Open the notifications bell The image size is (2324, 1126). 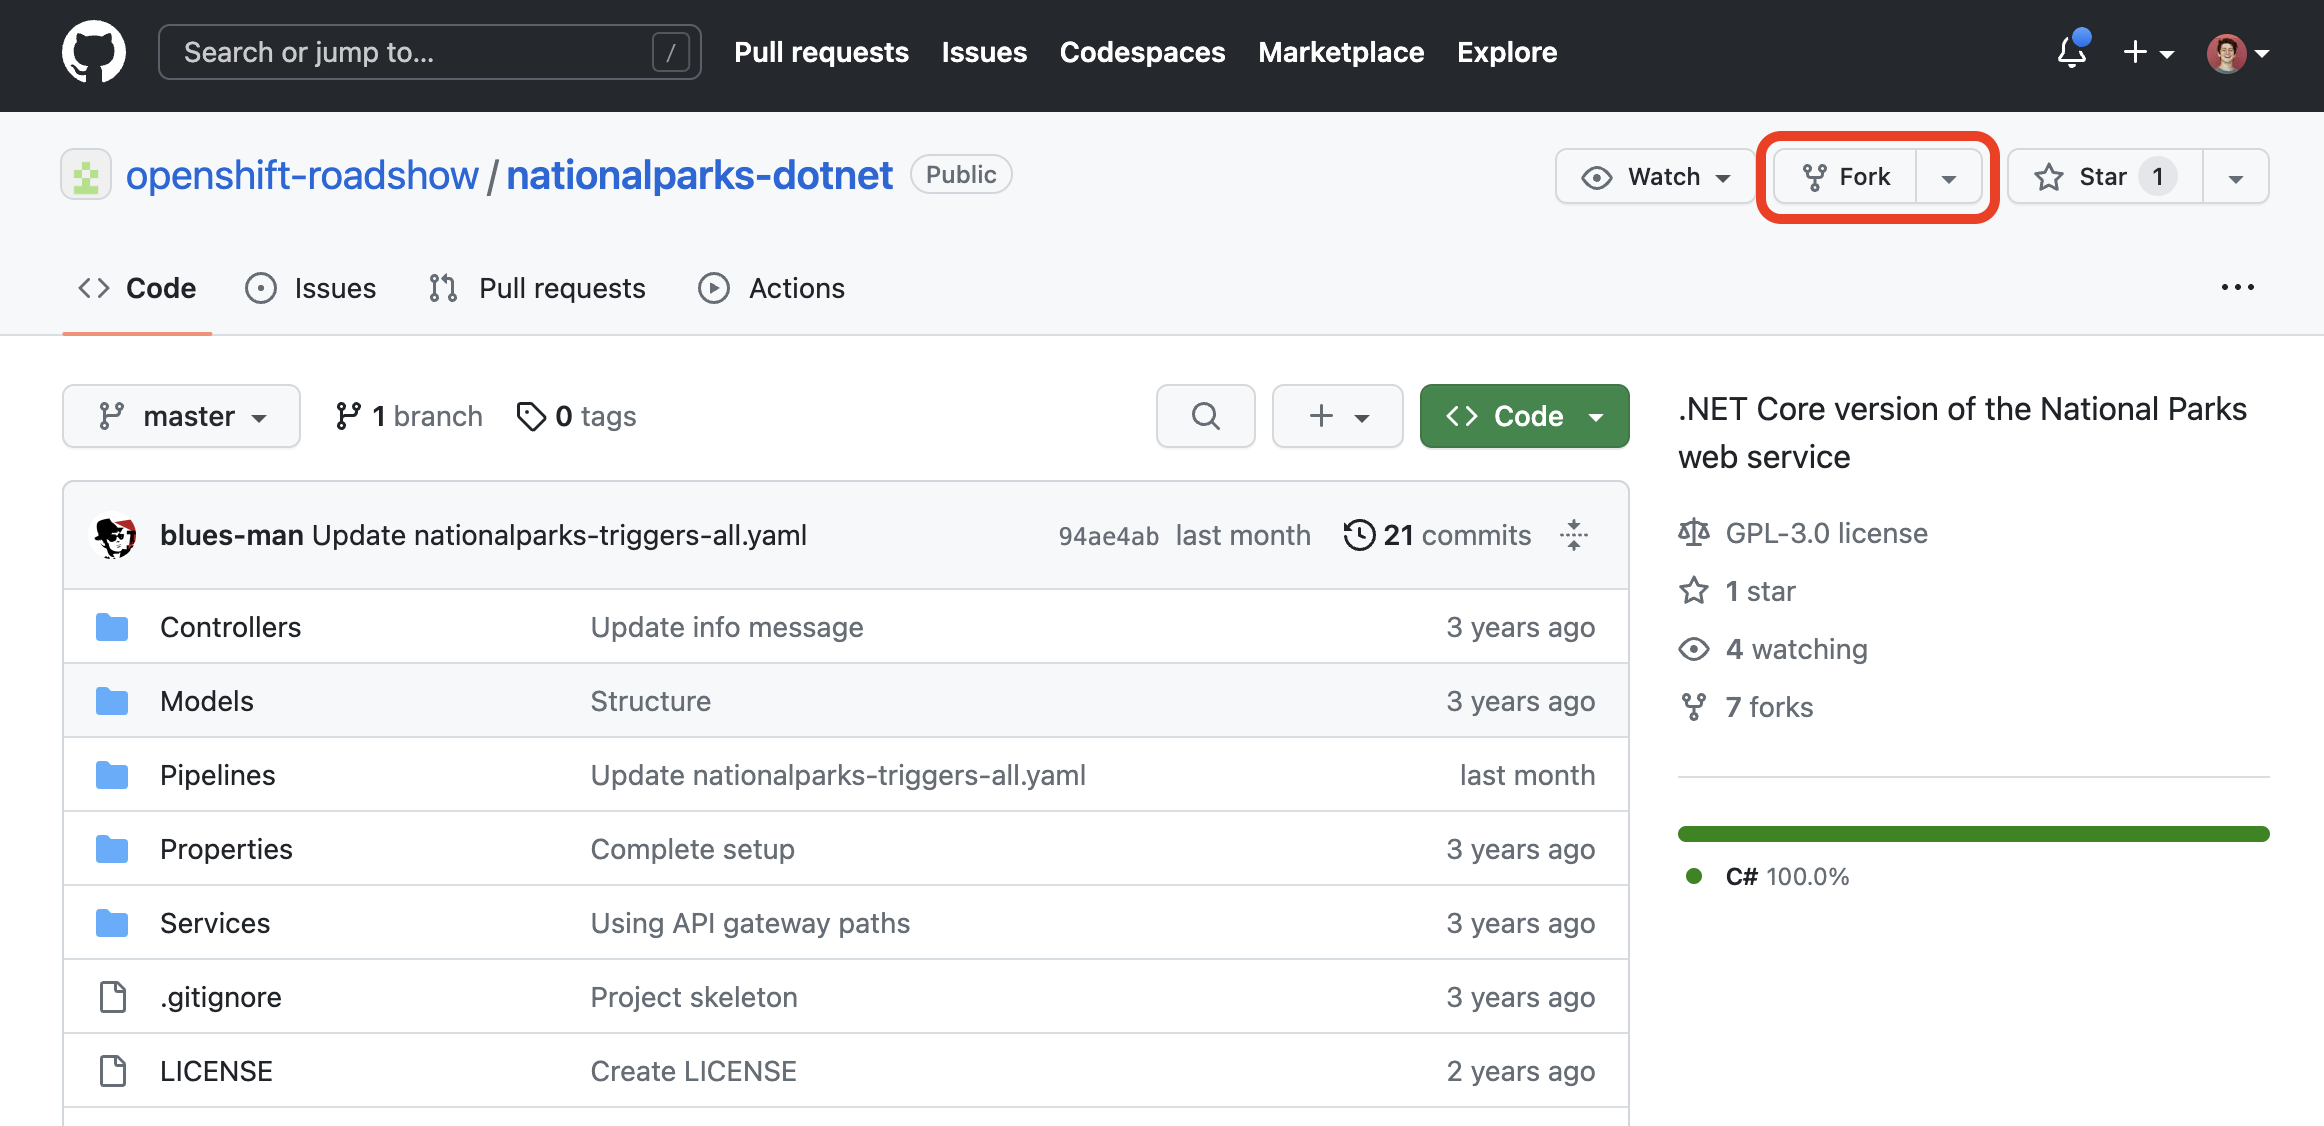point(2072,51)
